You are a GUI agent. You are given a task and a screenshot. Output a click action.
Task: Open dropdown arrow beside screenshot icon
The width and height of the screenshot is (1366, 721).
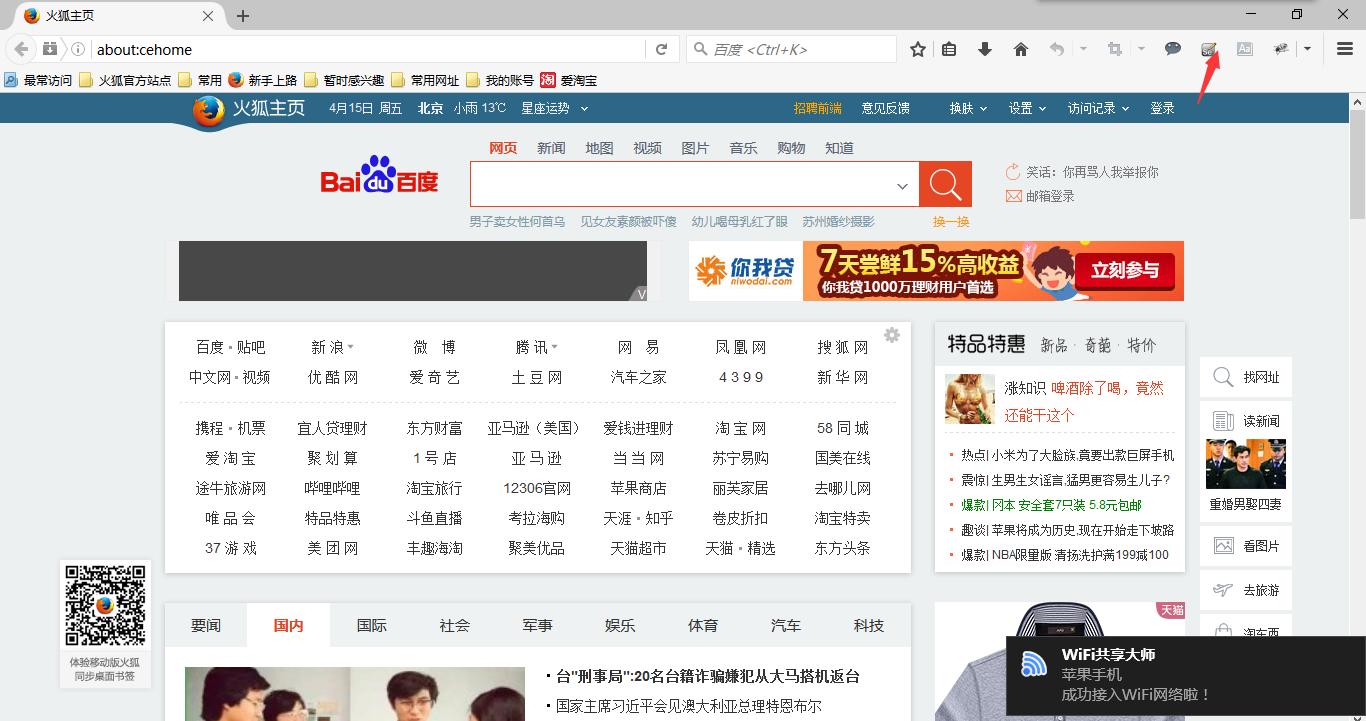[1142, 49]
